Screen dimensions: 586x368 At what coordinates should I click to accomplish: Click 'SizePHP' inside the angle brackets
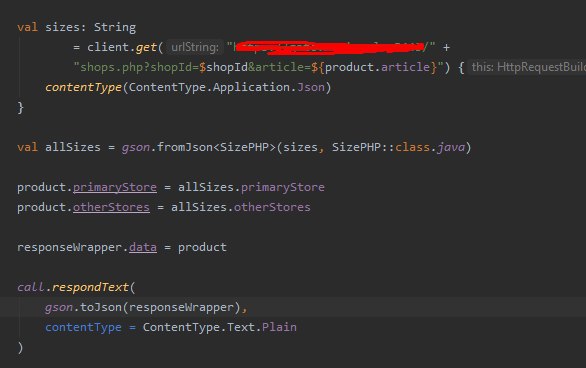click(x=245, y=147)
